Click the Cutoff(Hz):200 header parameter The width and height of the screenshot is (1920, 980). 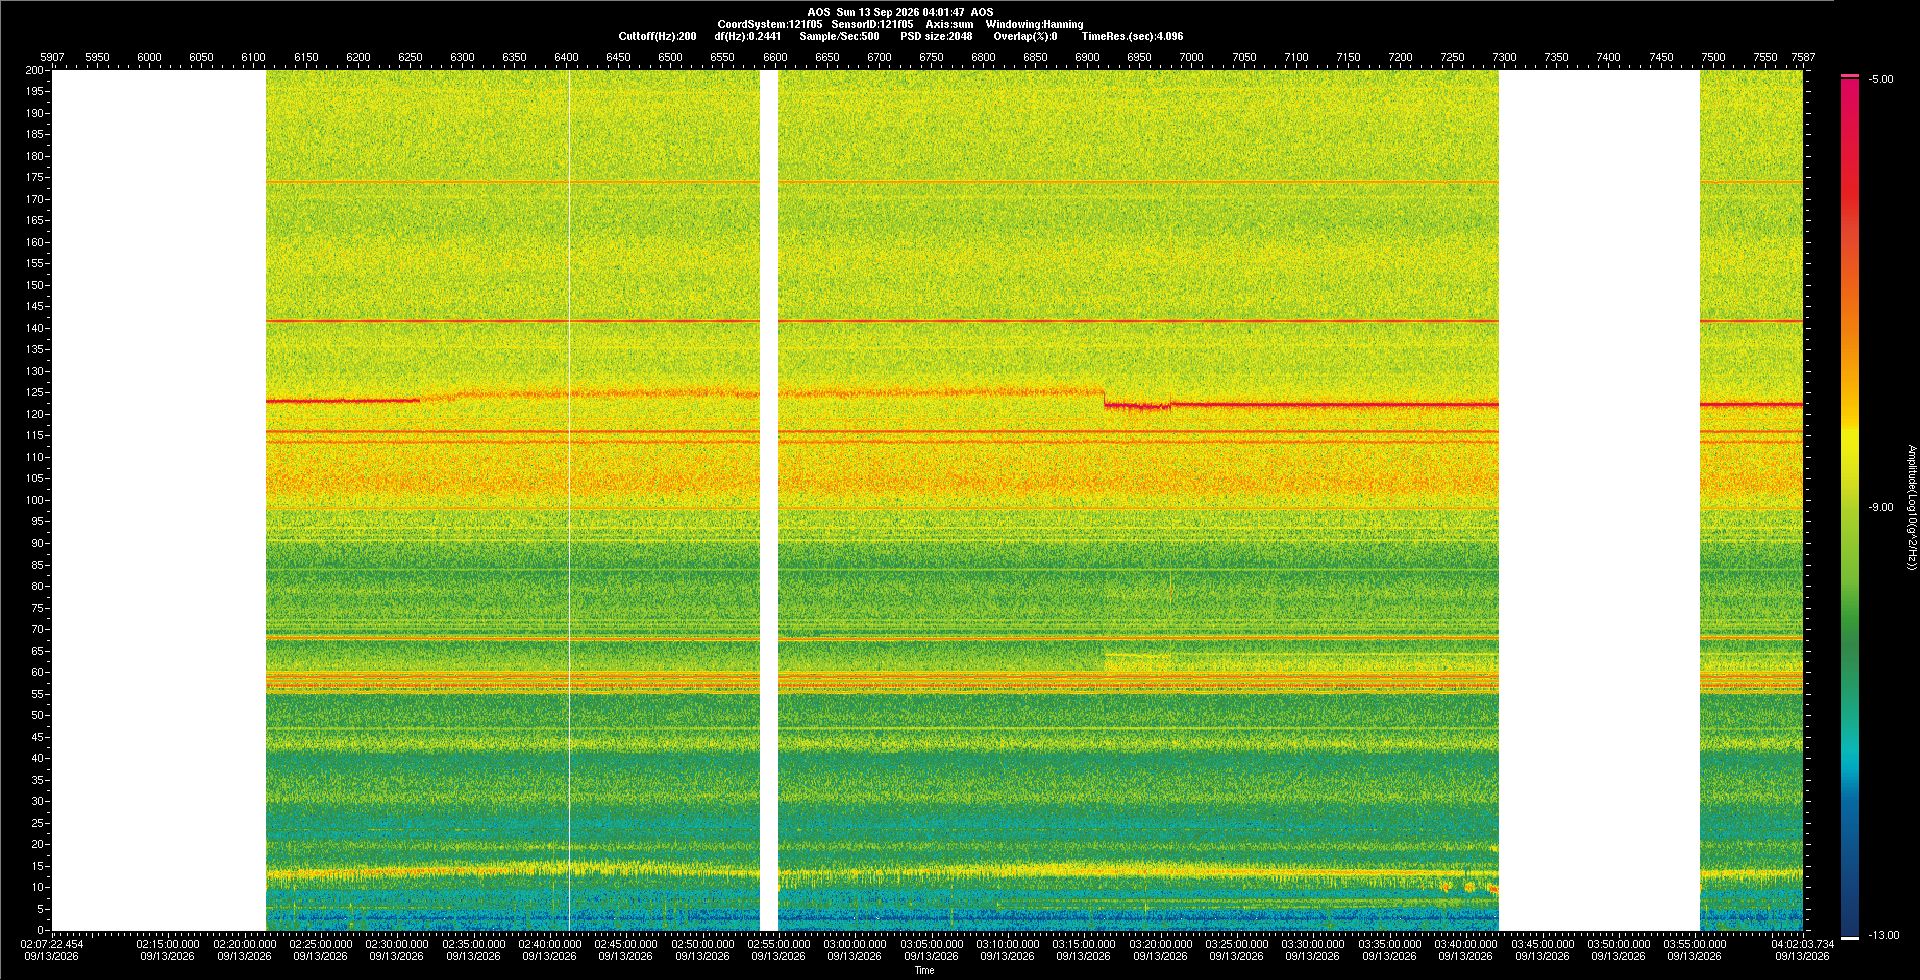[x=657, y=36]
